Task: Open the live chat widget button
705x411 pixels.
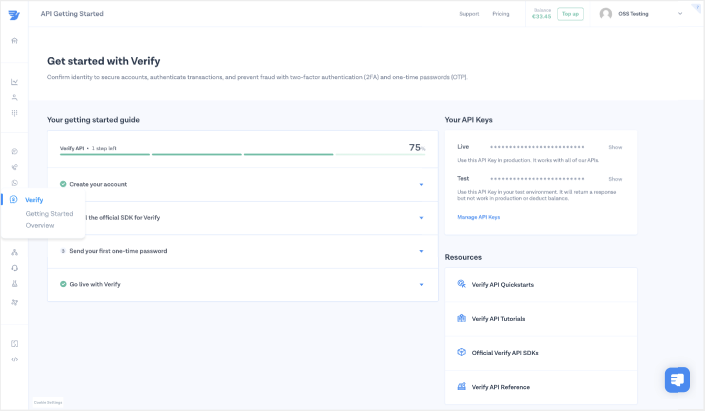Action: (x=677, y=380)
